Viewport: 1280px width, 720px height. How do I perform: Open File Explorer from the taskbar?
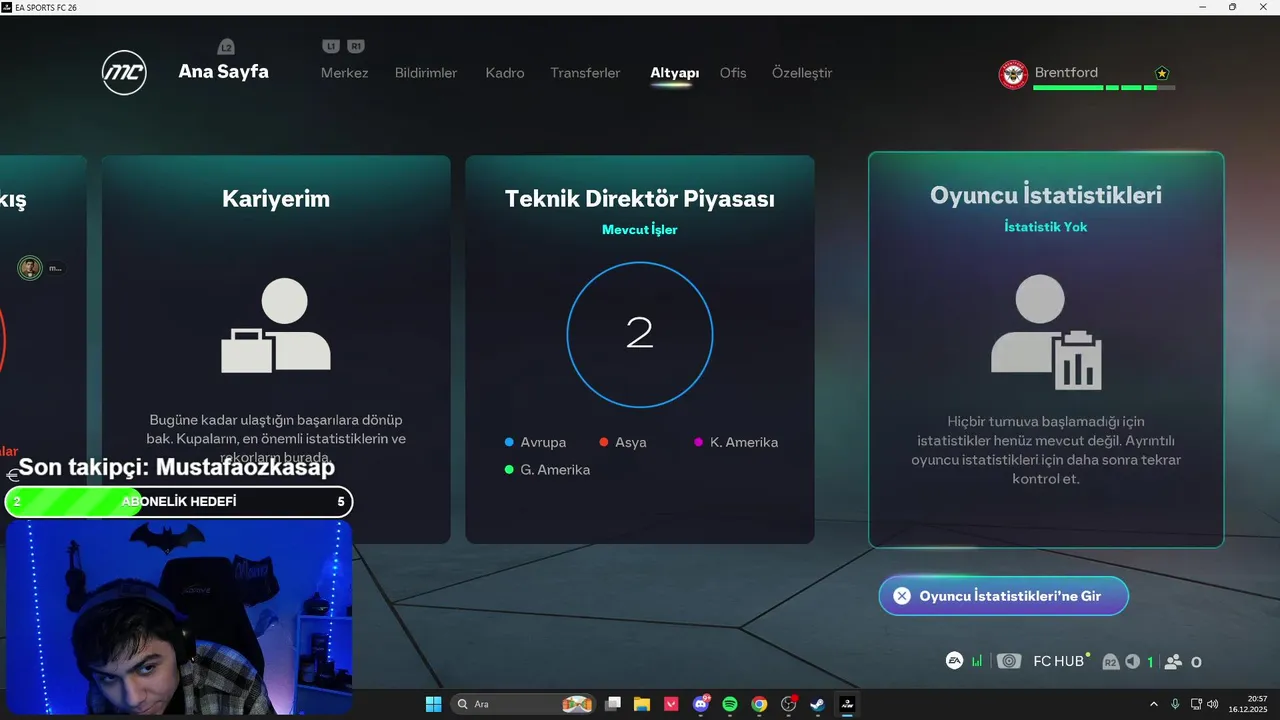pyautogui.click(x=642, y=704)
